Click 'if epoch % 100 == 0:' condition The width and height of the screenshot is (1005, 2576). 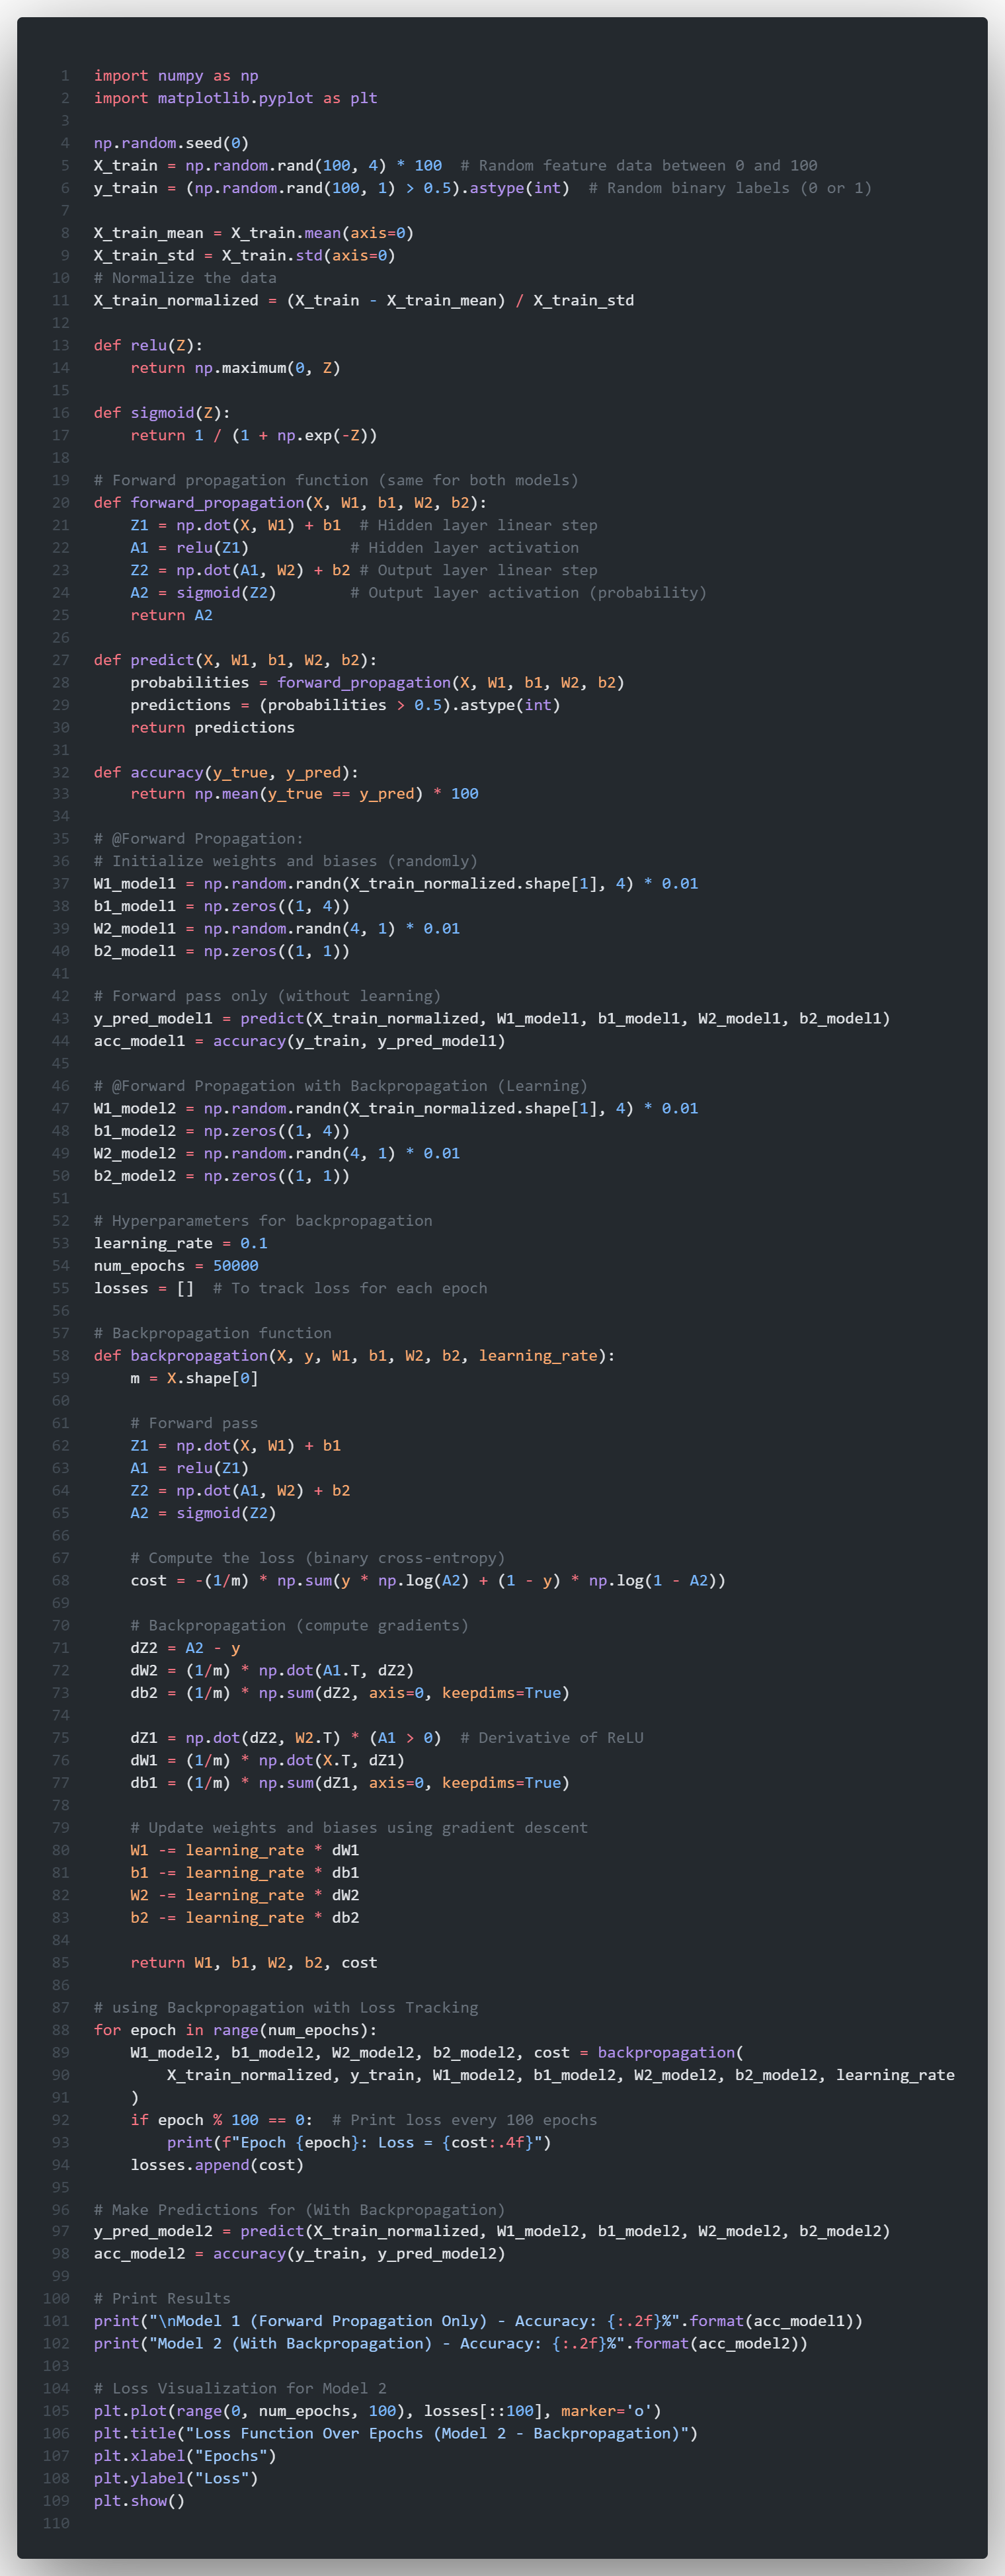pyautogui.click(x=221, y=2121)
